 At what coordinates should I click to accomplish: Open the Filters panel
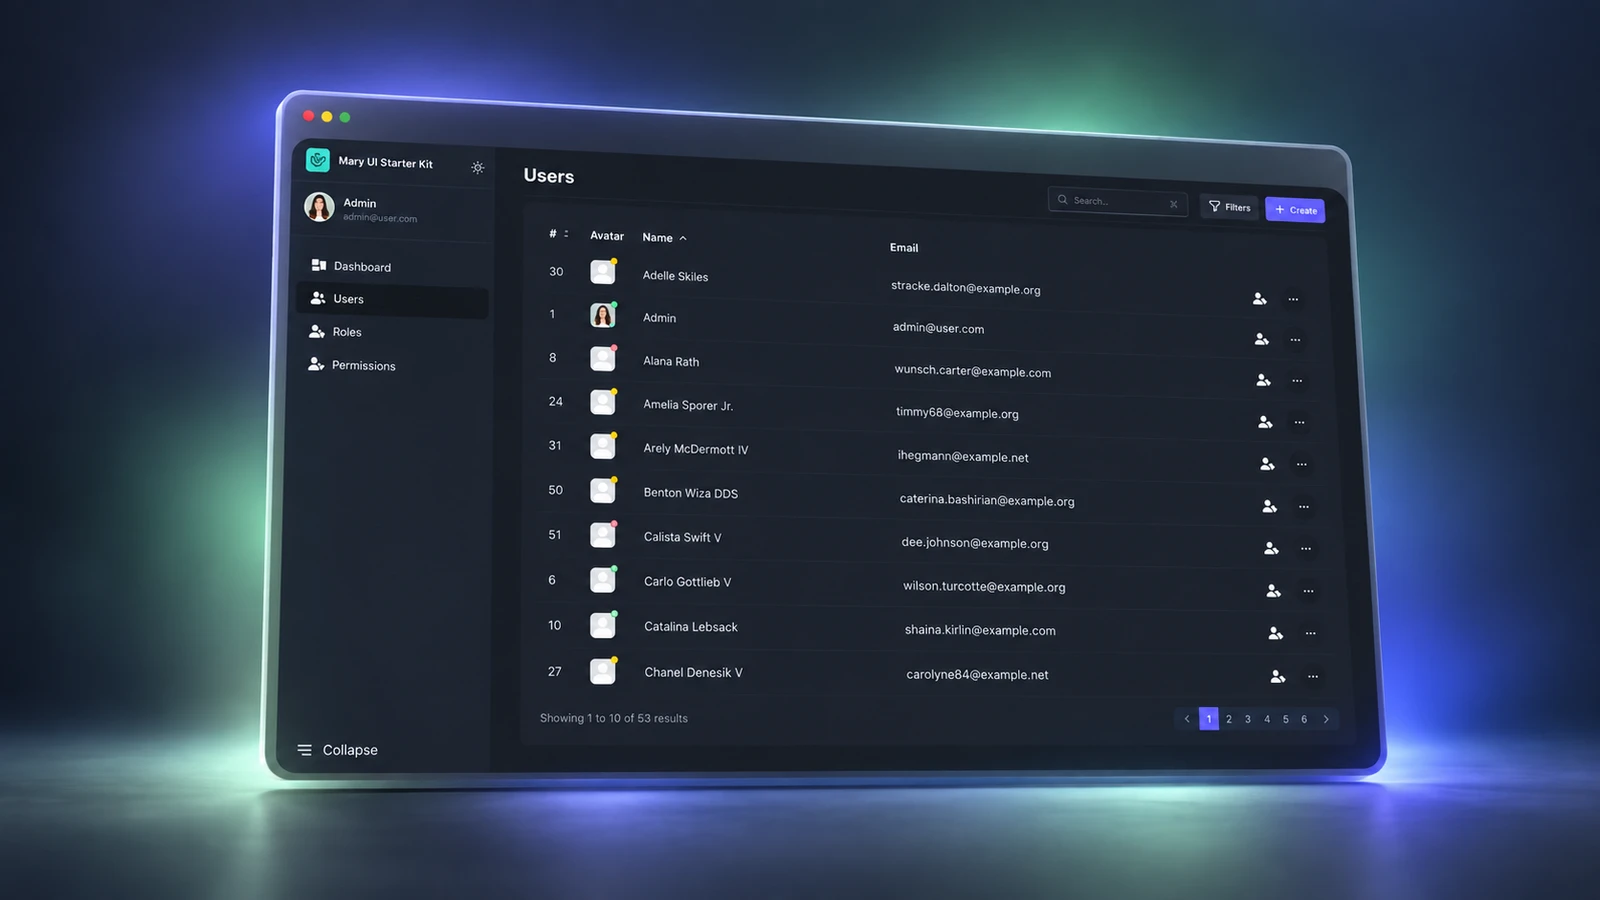(x=1229, y=207)
